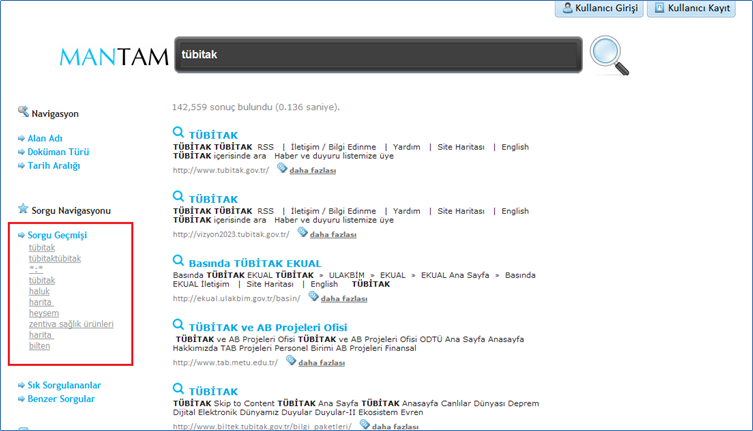Screen dimensions: 753x431
Task: Select *:* history query
Action: coord(36,269)
